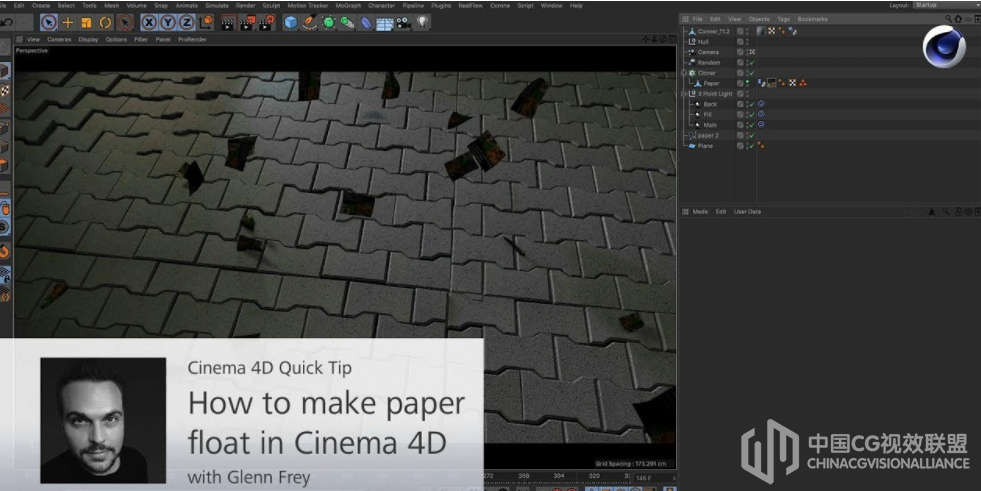Select the Live Selection tool
981x491 pixels.
[x=48, y=23]
